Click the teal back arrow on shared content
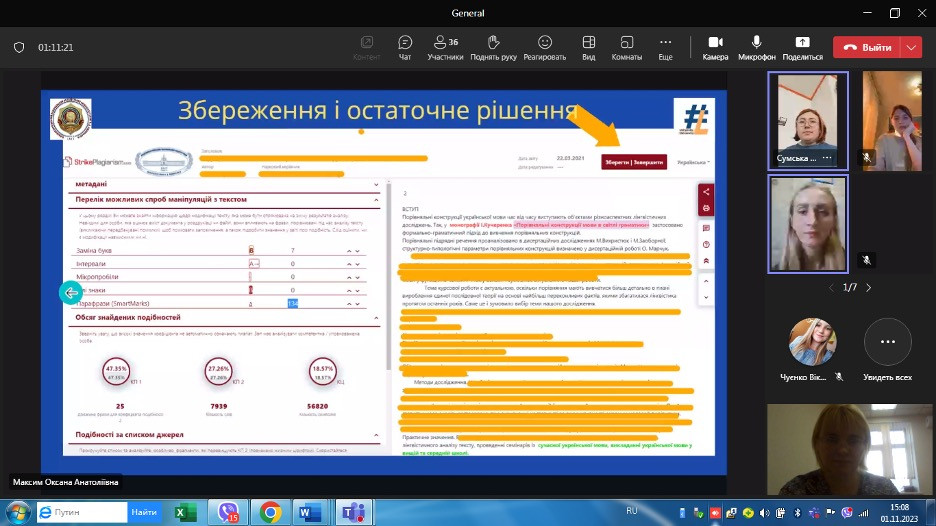Image resolution: width=936 pixels, height=526 pixels. (70, 292)
